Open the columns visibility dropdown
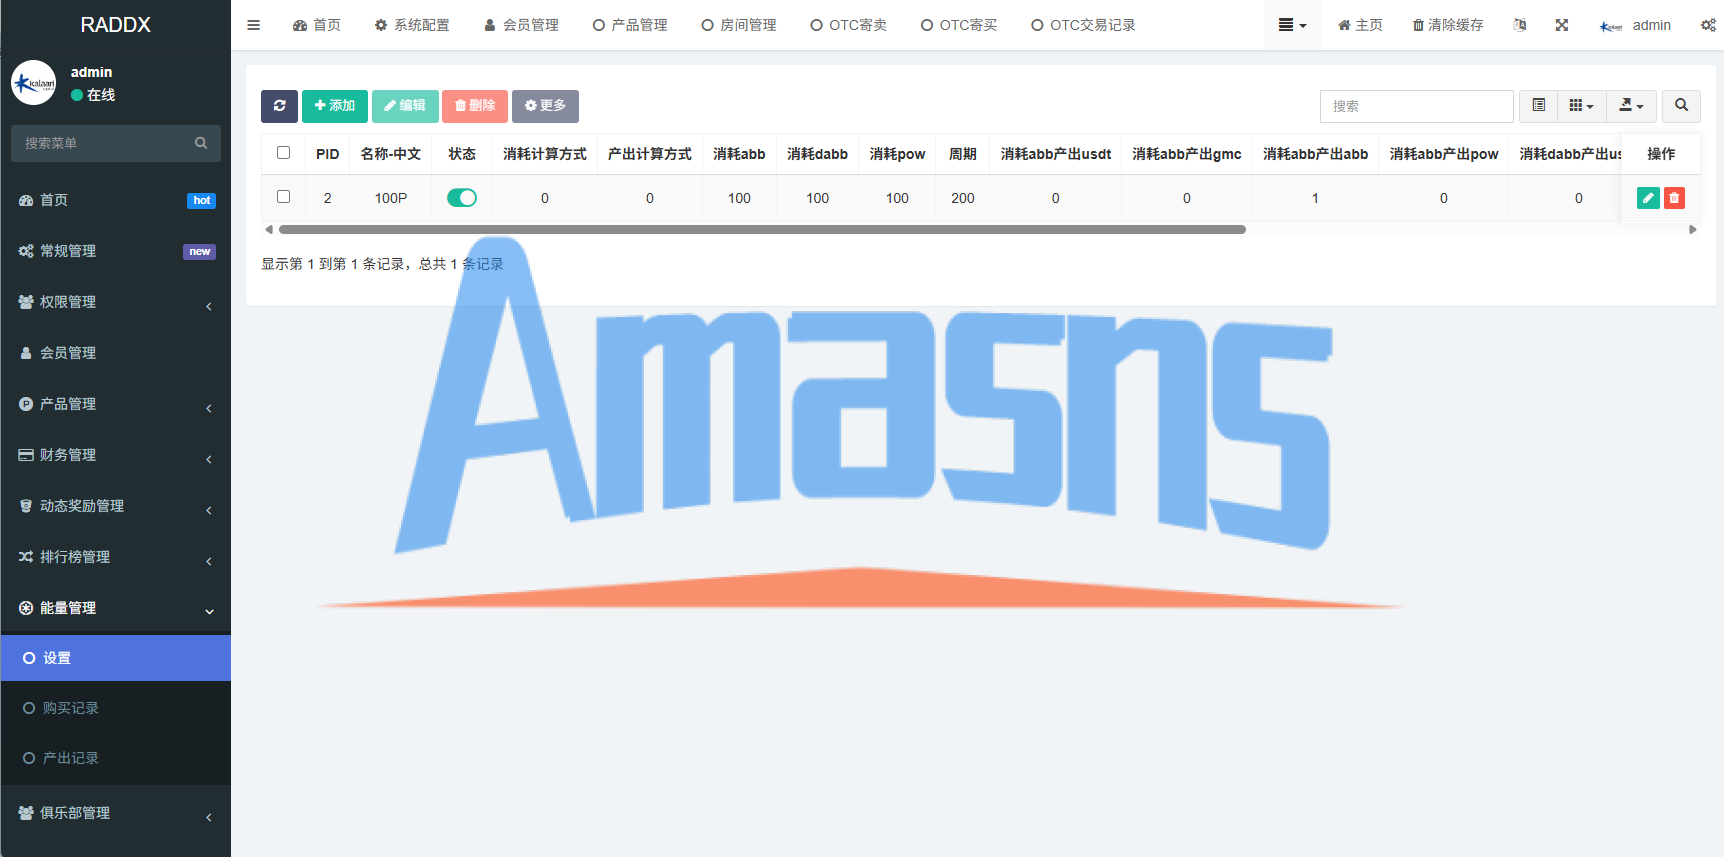Screen dimensions: 1724x857 (1582, 106)
